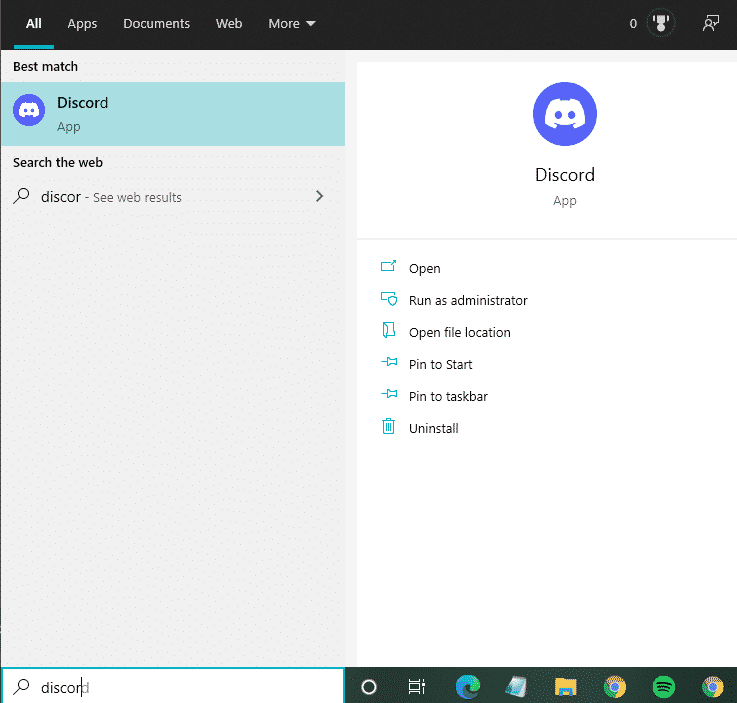Click the search box magnifier icon
This screenshot has height=703, width=737.
[x=21, y=687]
